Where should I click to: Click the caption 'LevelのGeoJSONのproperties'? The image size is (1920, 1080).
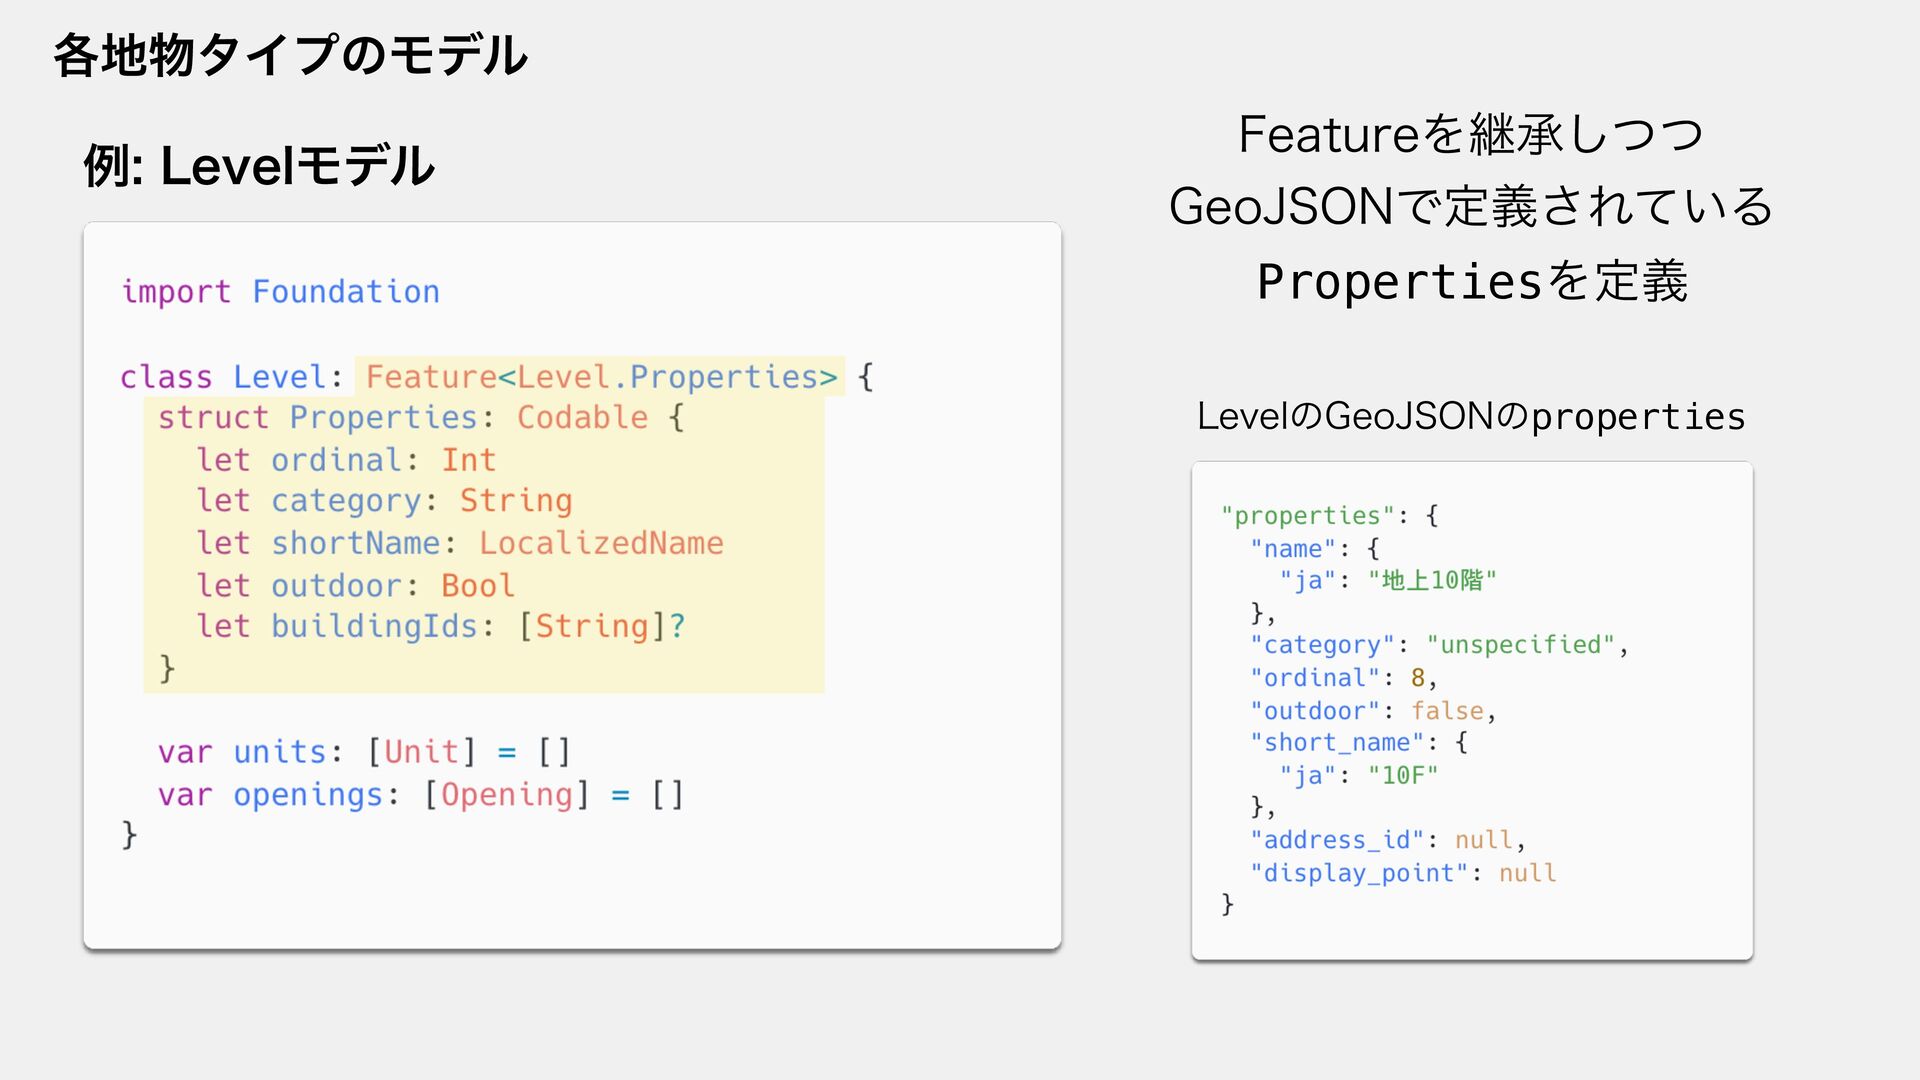coord(1471,416)
